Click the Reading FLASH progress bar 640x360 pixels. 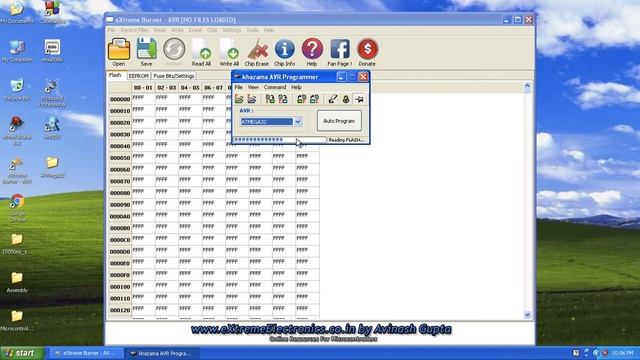click(x=280, y=140)
